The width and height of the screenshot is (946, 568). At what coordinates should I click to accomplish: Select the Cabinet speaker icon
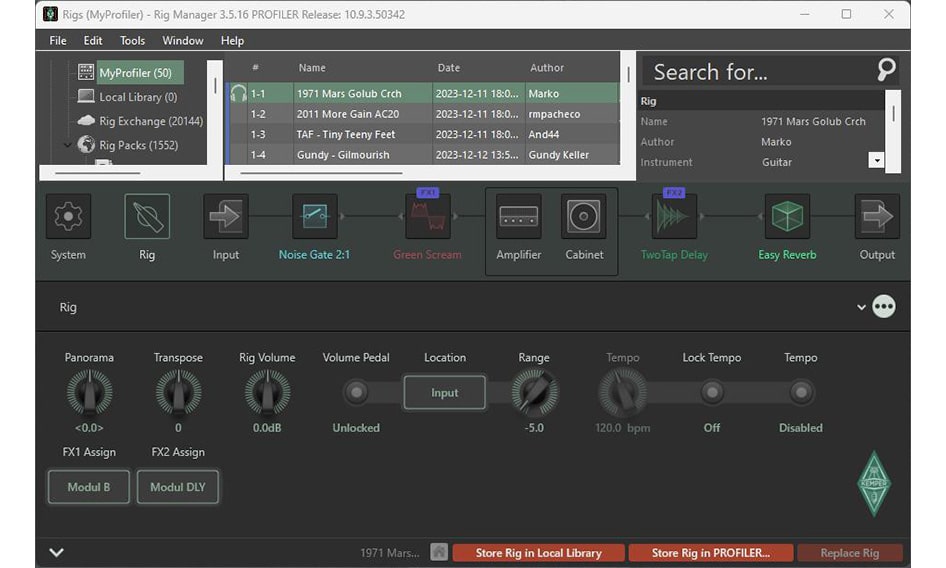coord(584,217)
